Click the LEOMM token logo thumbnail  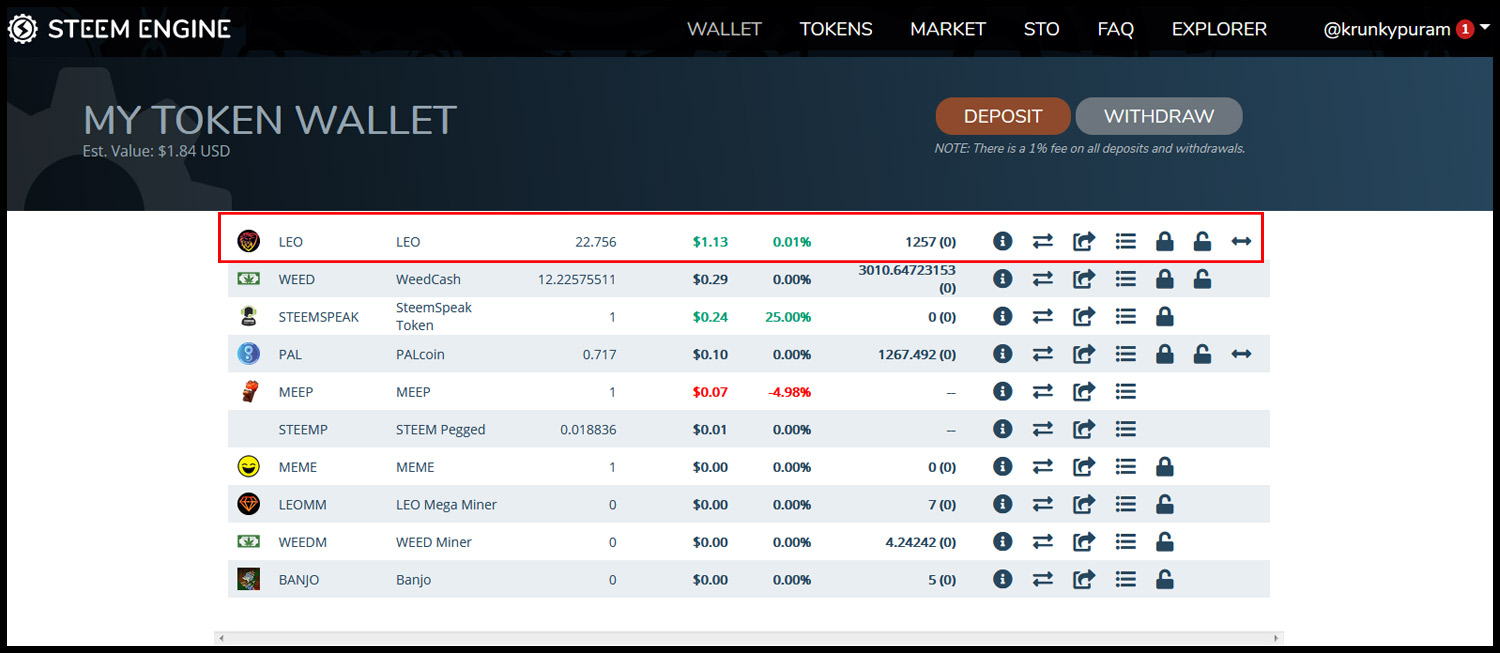249,504
